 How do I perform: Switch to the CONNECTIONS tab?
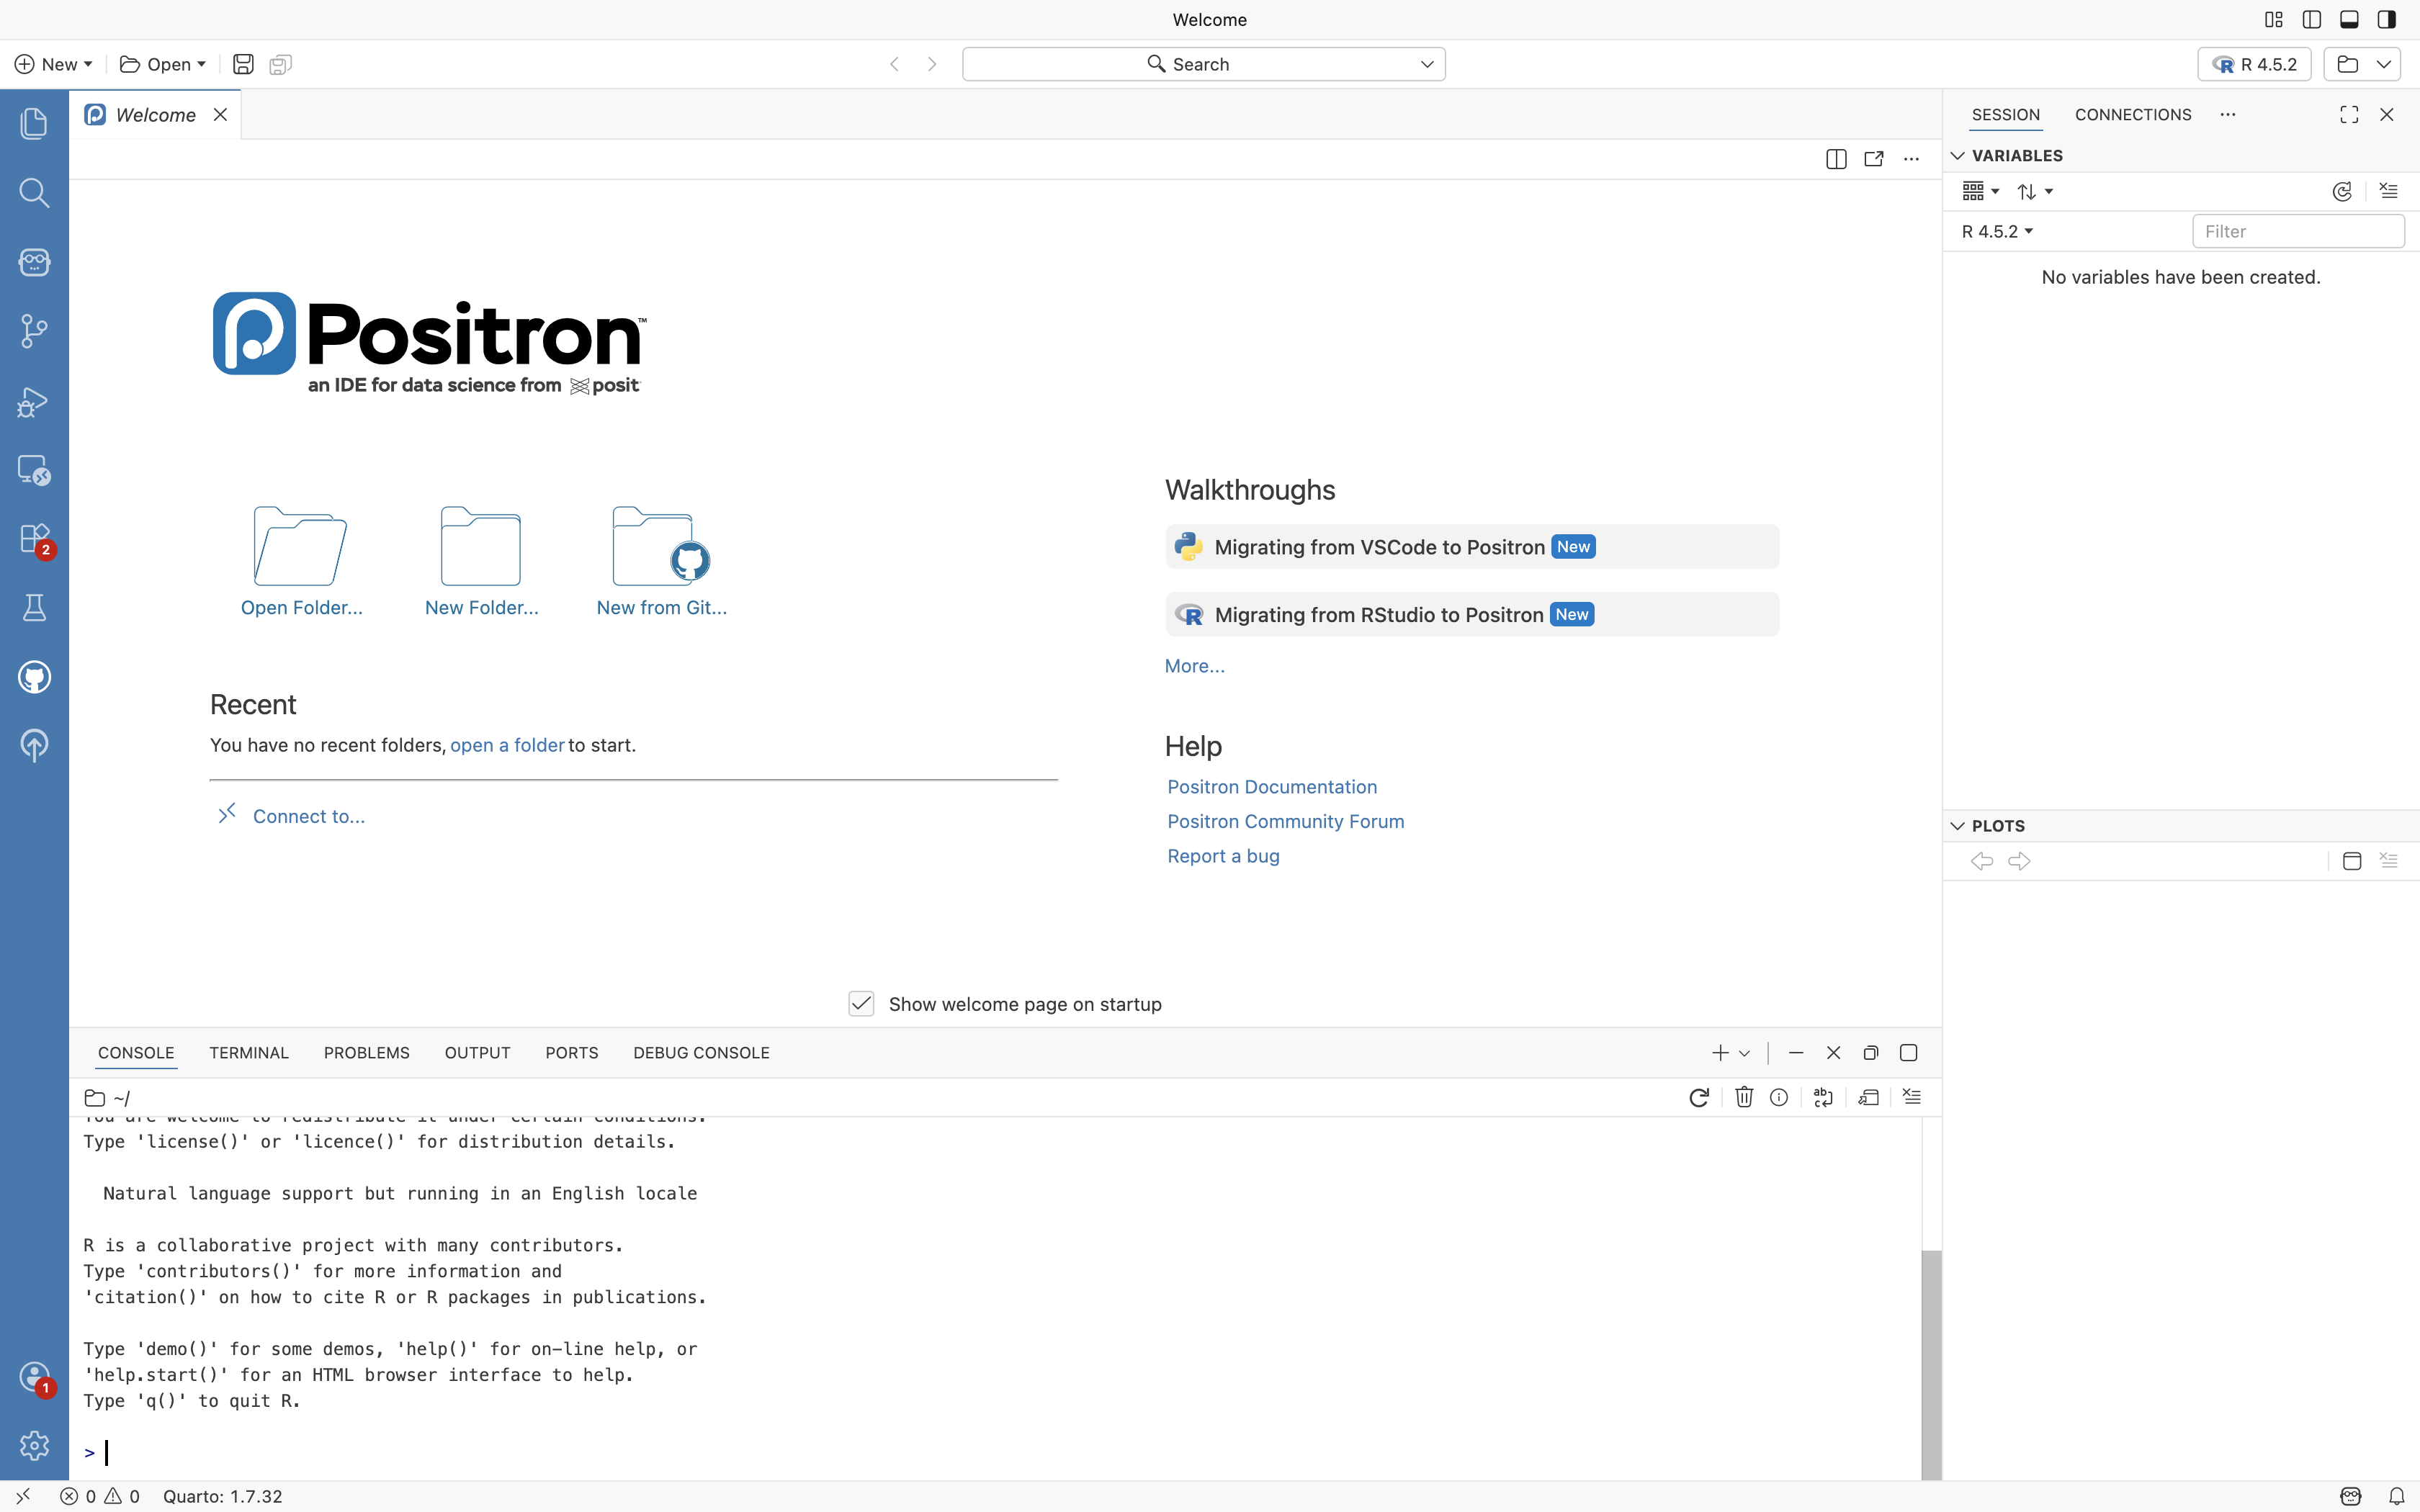coord(2132,114)
